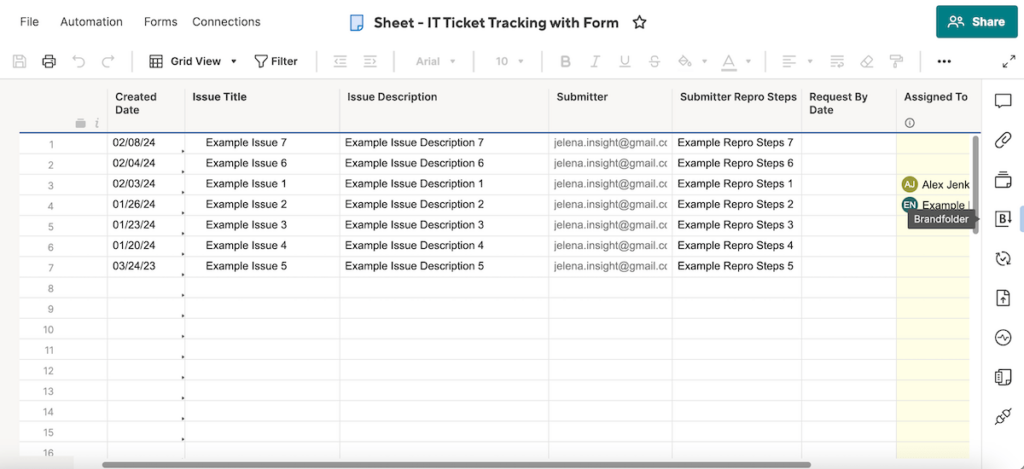Open the Forms menu
1024x469 pixels.
pos(160,22)
